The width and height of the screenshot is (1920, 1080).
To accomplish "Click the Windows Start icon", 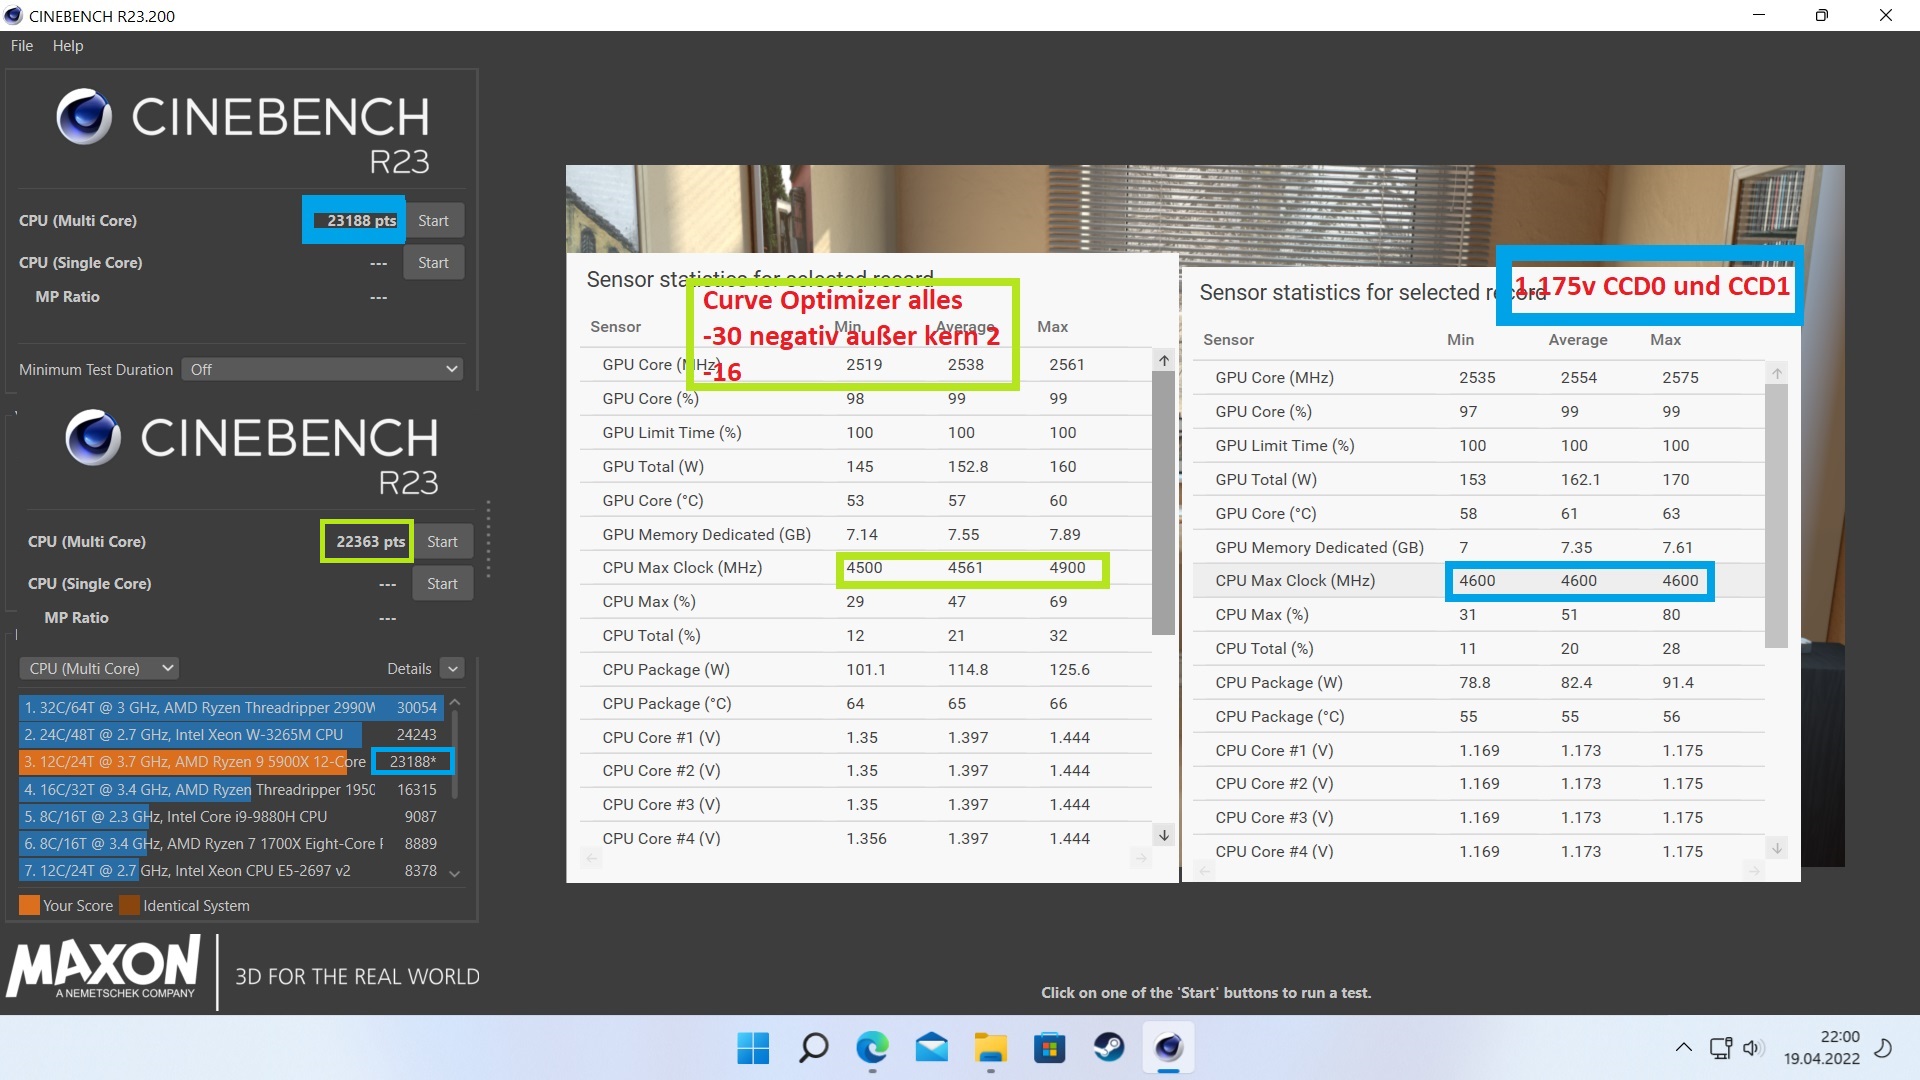I will 753,1047.
